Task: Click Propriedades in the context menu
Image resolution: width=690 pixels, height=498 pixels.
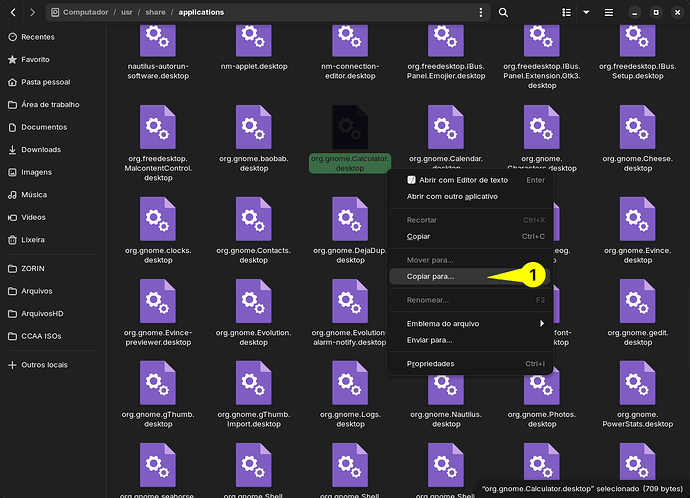Action: coord(430,364)
